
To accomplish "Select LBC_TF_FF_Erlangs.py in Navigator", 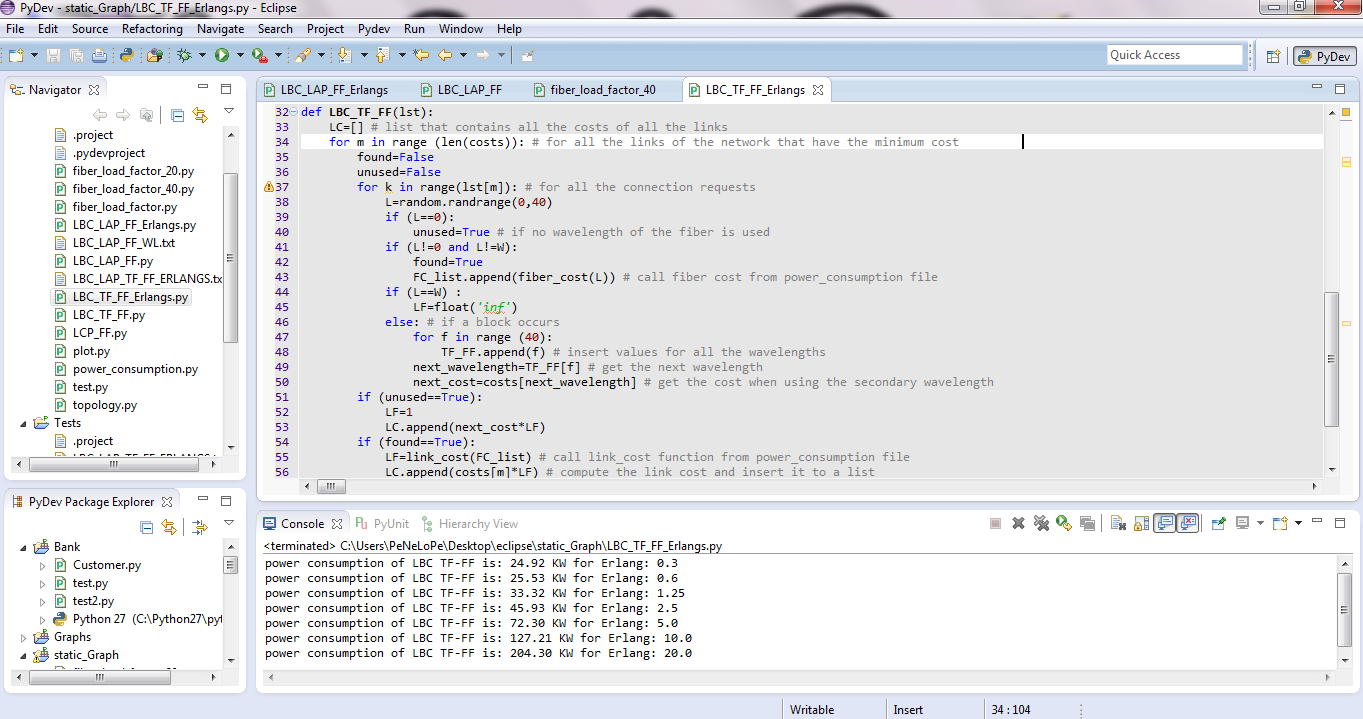I will [x=130, y=297].
